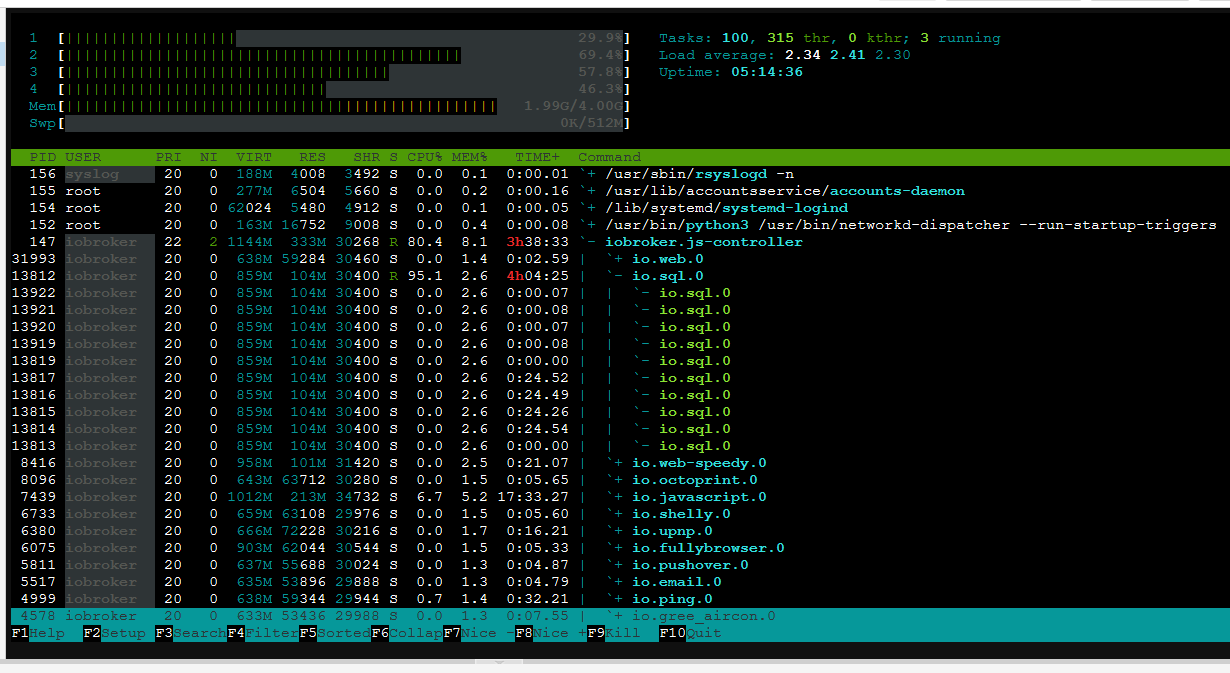Sort by TIME+ column header
Screen dimensions: 1230x673
coord(538,157)
